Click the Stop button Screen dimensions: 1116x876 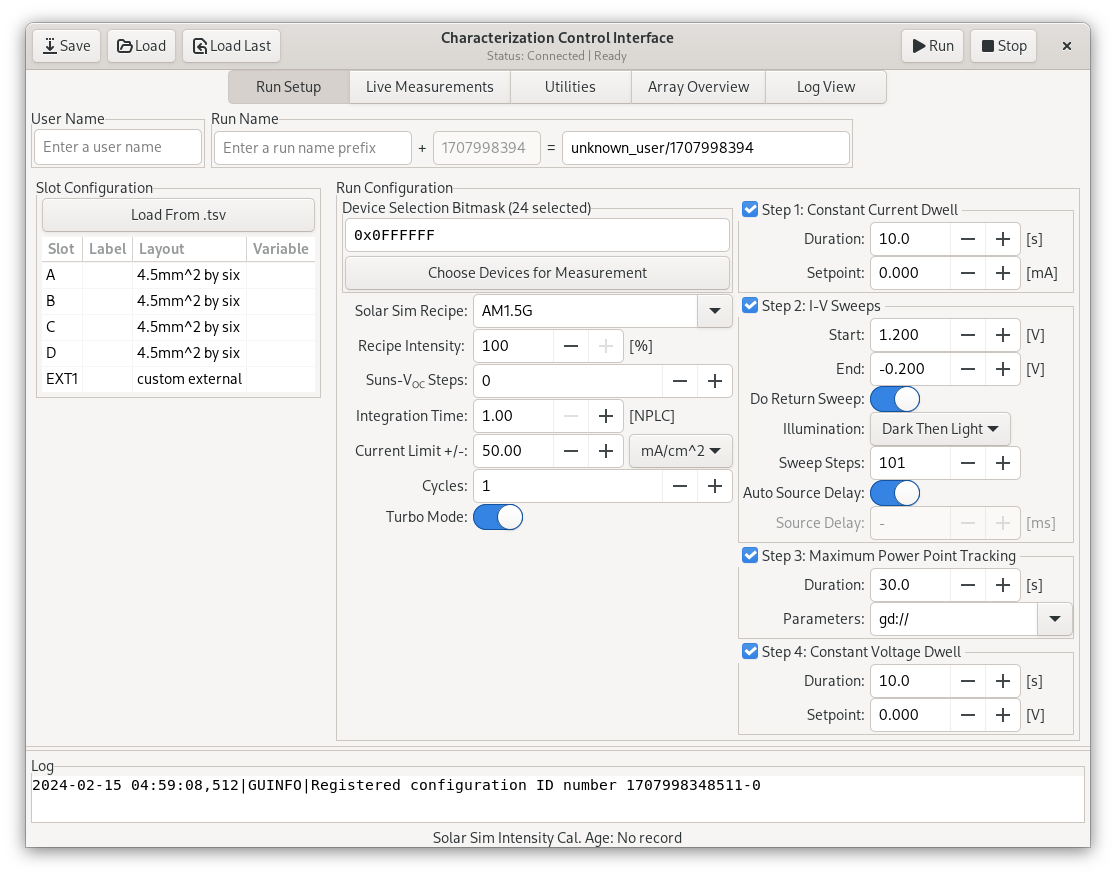coord(1004,46)
